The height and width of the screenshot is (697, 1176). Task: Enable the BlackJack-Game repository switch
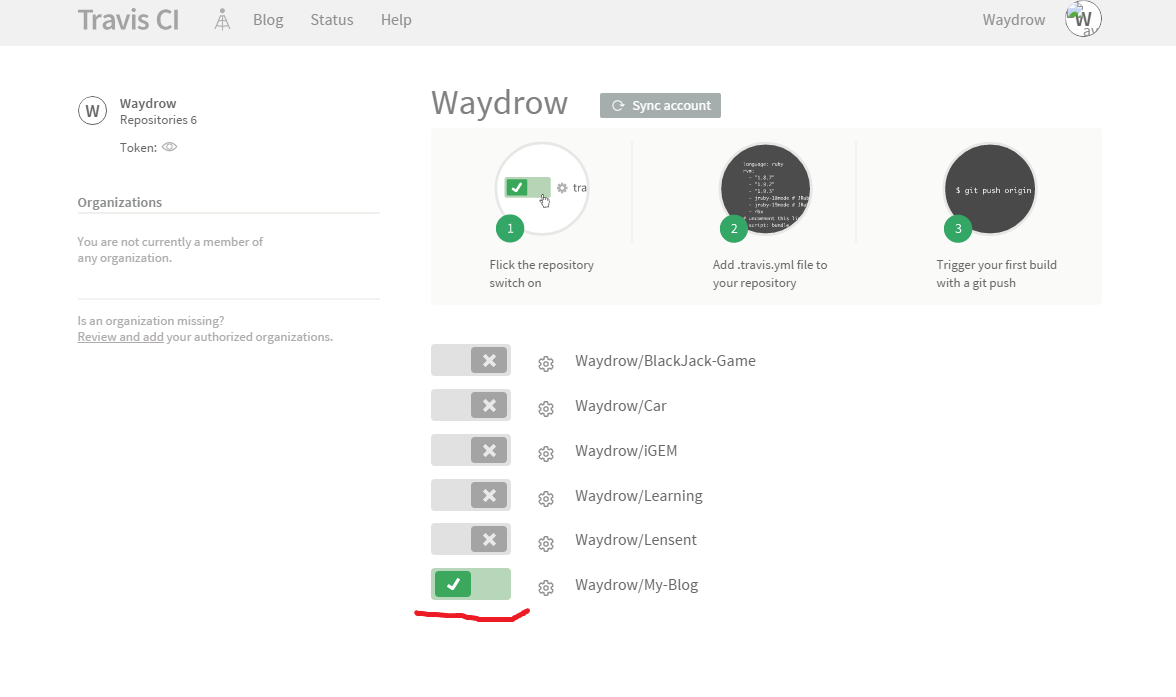[471, 360]
